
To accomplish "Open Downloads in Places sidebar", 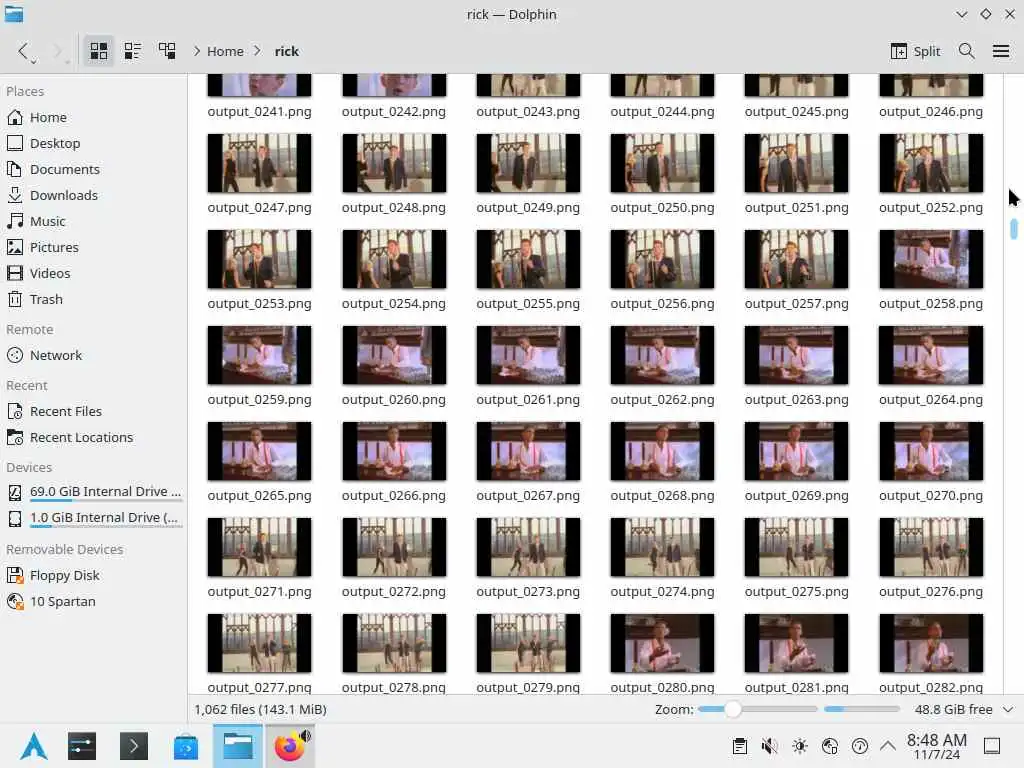I will click(93, 195).
